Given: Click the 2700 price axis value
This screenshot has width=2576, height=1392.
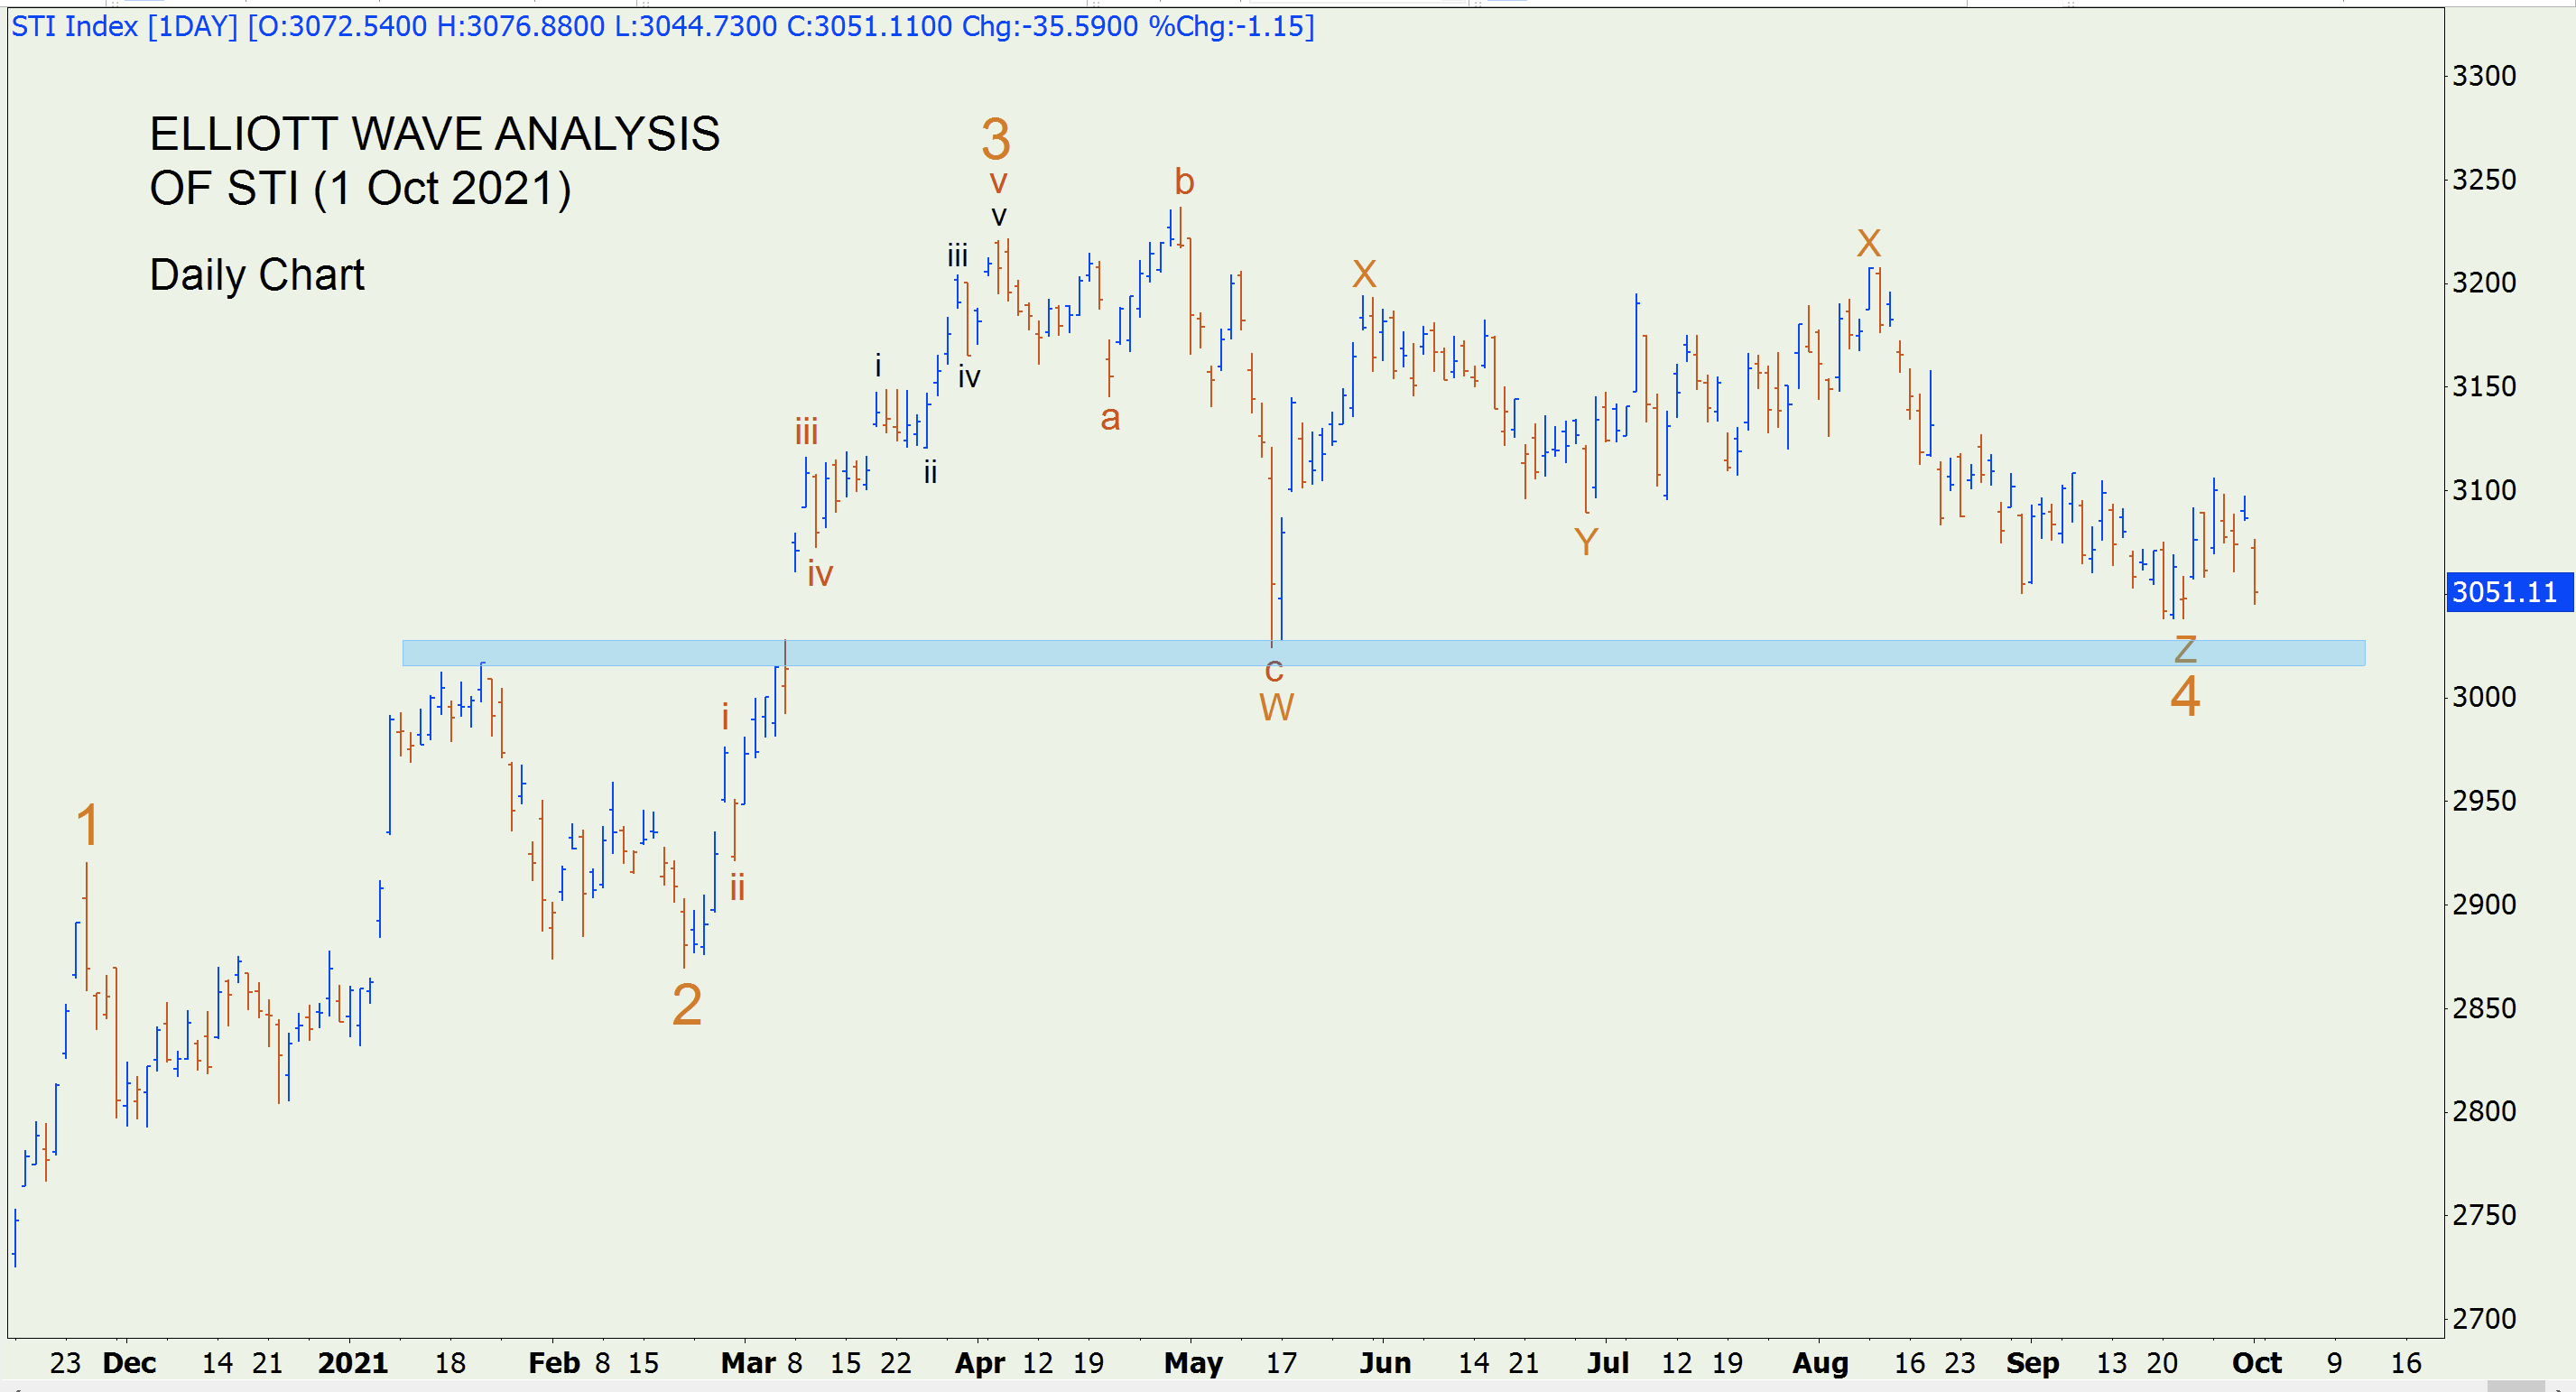Looking at the screenshot, I should pos(2484,1319).
